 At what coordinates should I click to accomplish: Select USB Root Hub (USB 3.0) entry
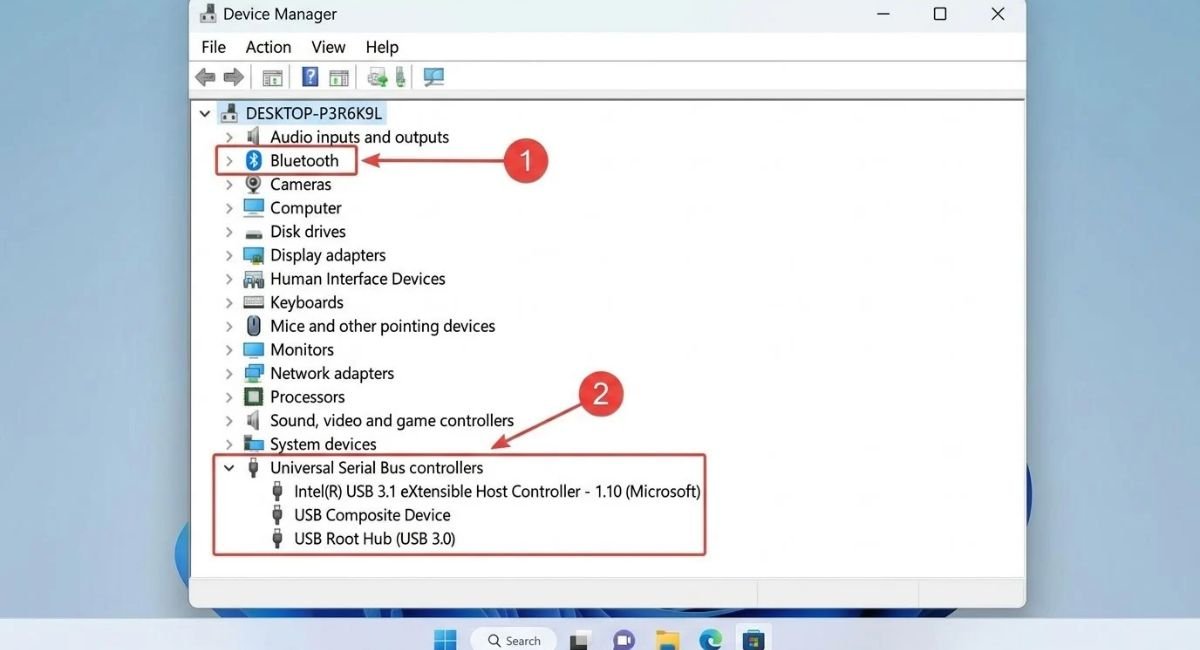(375, 539)
